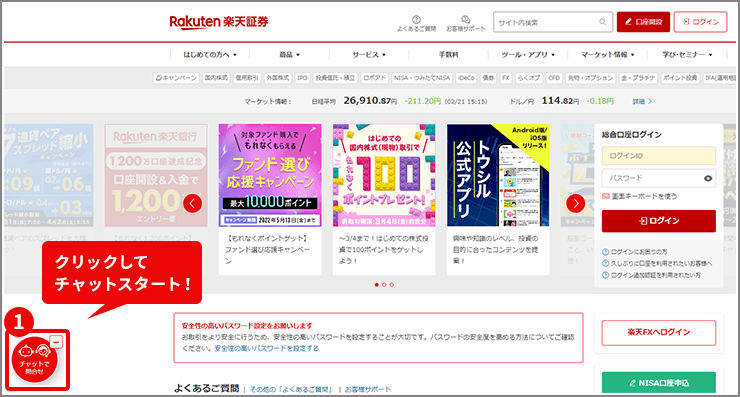Viewport: 740px width, 397px height.
Task: Expand the 商品 menu
Action: tap(289, 55)
